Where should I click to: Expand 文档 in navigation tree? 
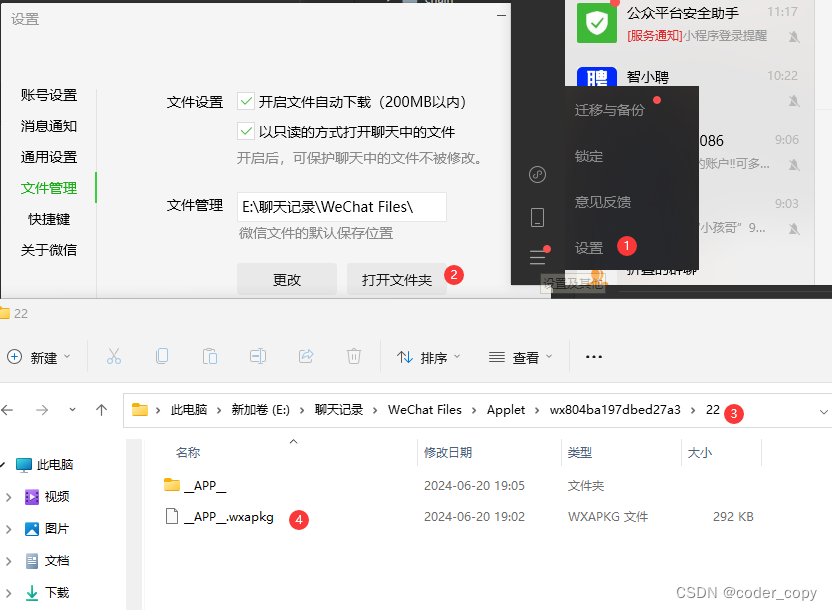8,561
